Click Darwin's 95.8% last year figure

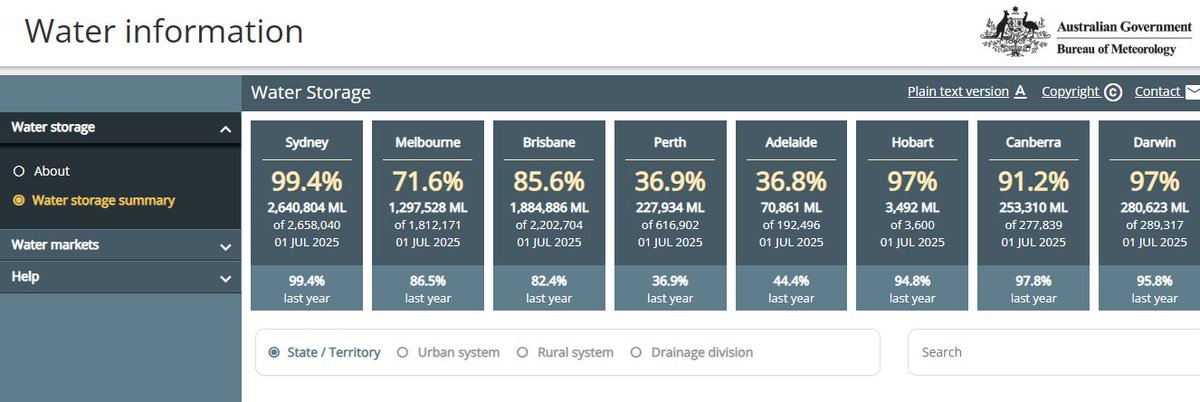1154,283
